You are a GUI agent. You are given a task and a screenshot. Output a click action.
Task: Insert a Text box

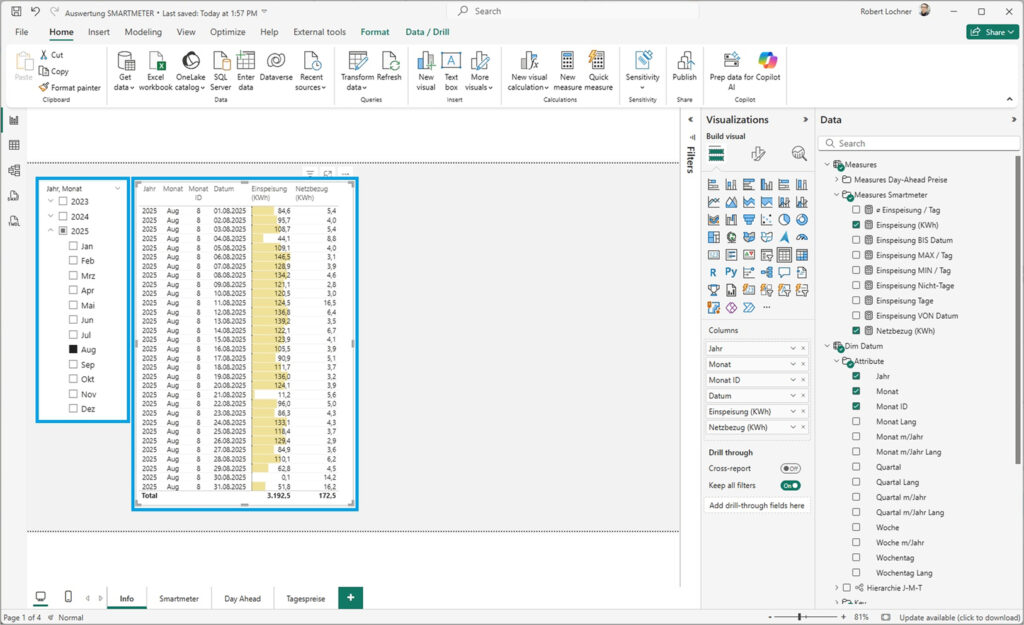(x=451, y=71)
